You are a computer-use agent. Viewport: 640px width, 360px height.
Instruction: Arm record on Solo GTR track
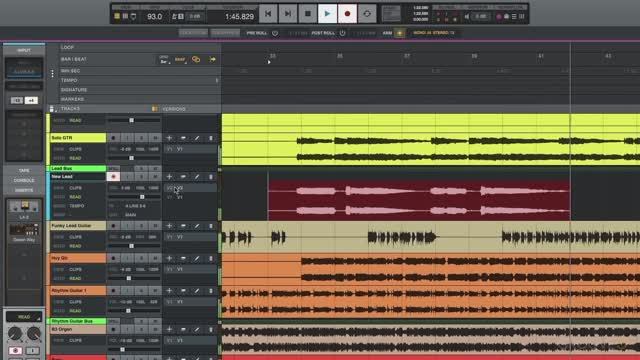(113, 138)
